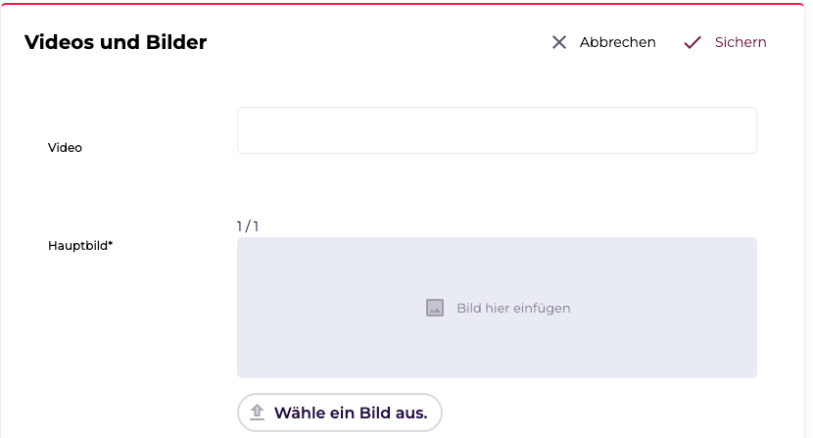This screenshot has width=813, height=438.
Task: Select the Hauptbild* field label
Action: coord(80,246)
